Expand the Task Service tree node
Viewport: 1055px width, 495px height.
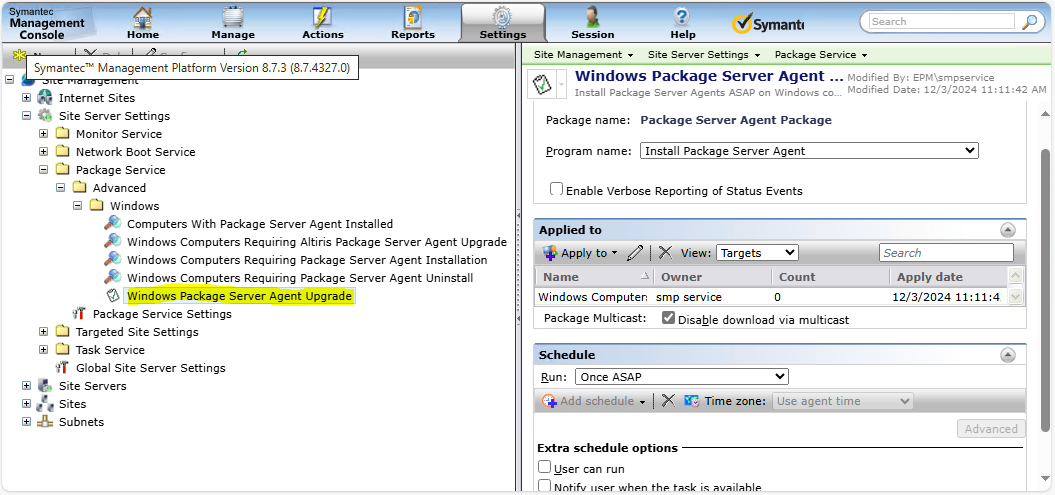(x=44, y=350)
